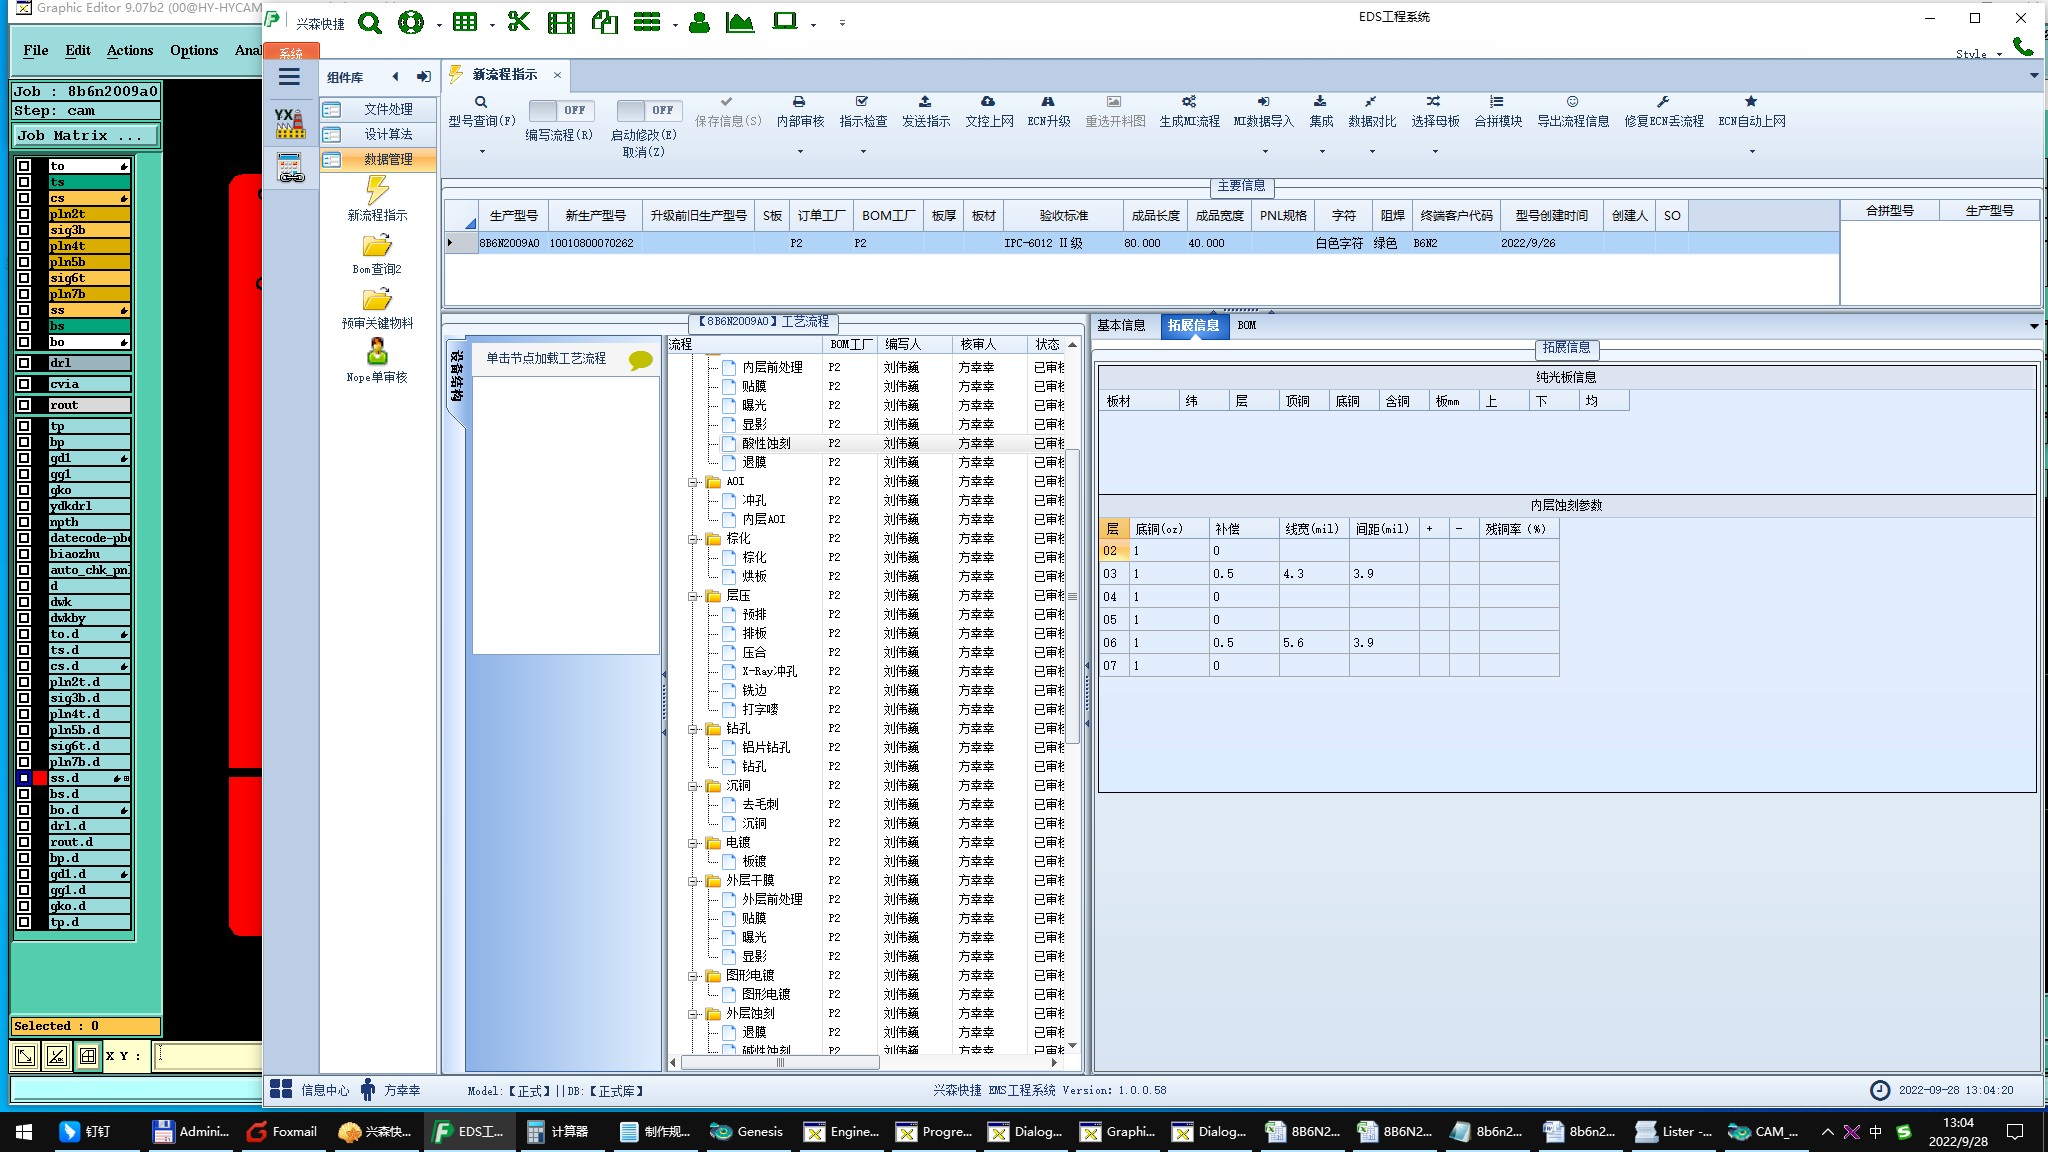Toggle the 自动修改 OFF switch
This screenshot has width=2048, height=1152.
pos(648,110)
